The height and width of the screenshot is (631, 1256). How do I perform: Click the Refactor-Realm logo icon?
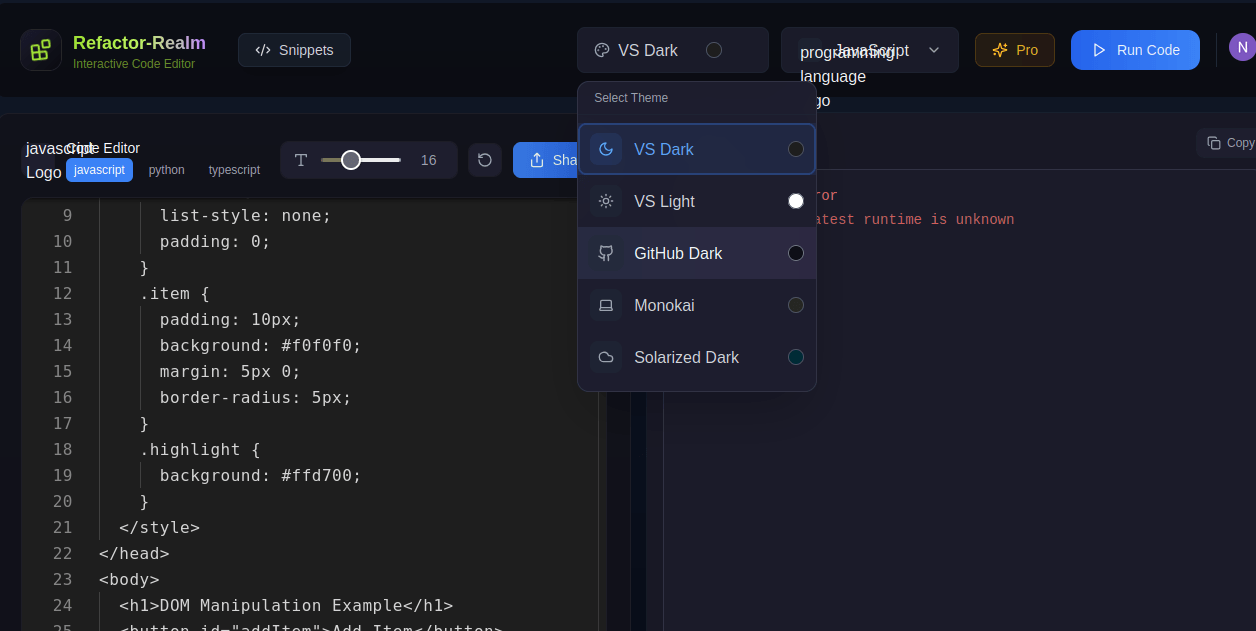coord(40,50)
